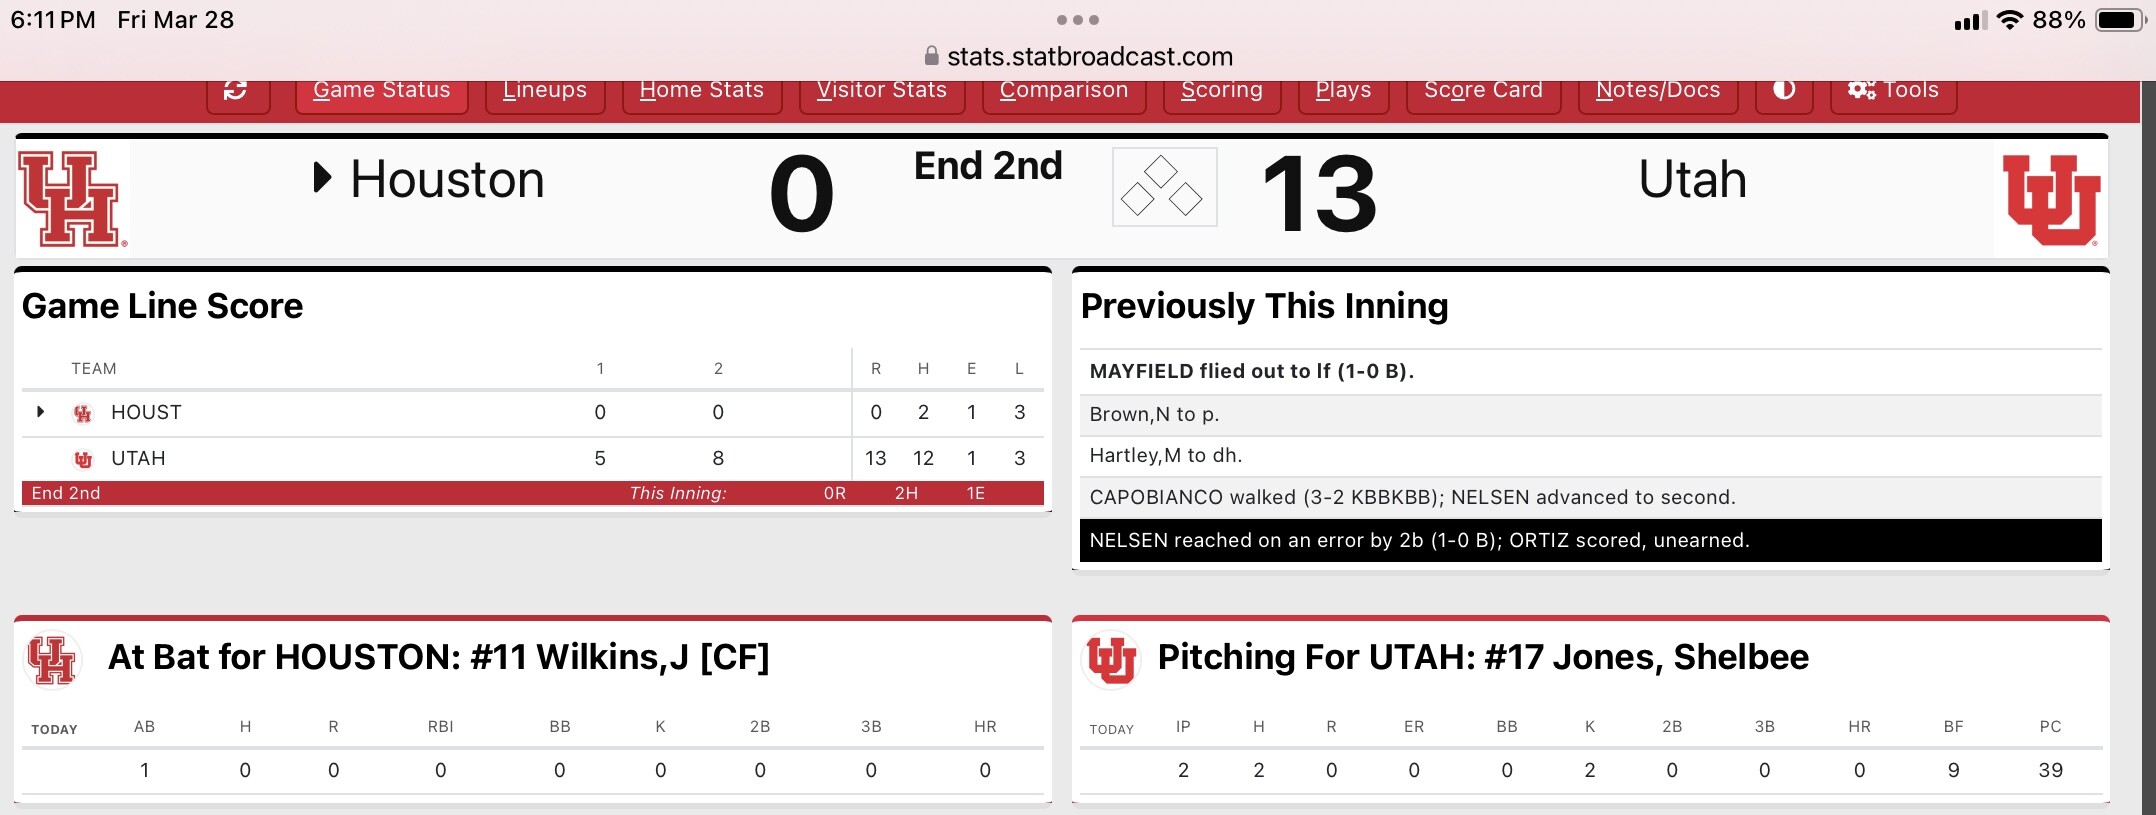
Task: Click the Houston logo in scoreboard
Action: click(x=73, y=198)
